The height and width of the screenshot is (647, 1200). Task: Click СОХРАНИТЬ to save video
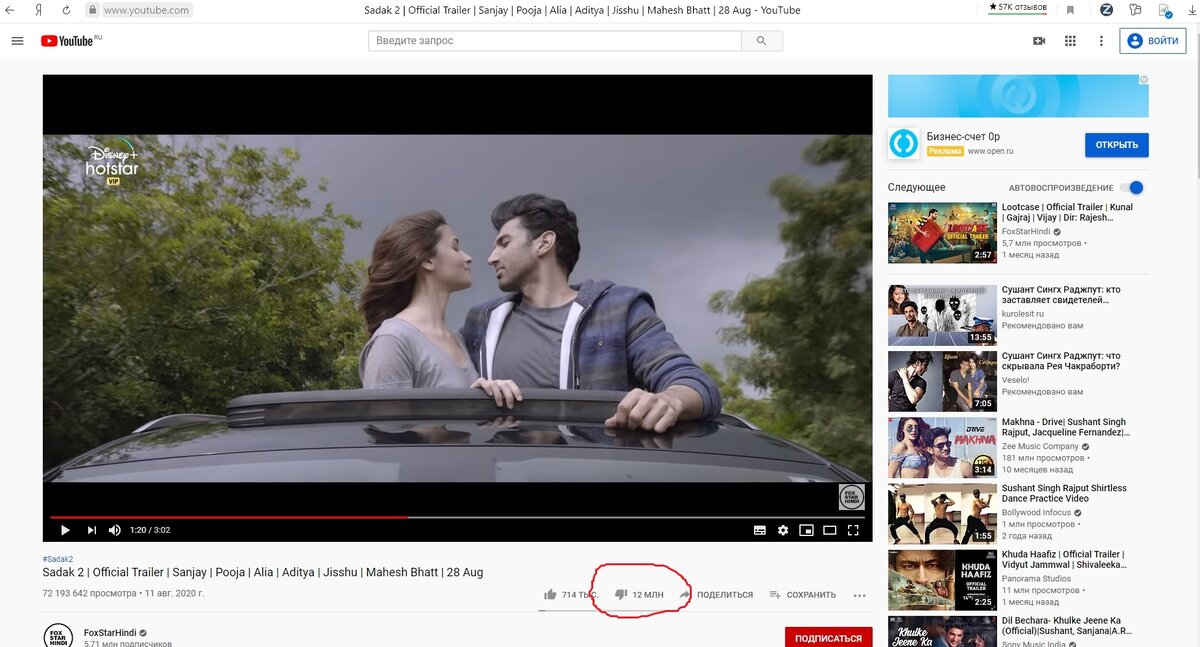point(803,594)
